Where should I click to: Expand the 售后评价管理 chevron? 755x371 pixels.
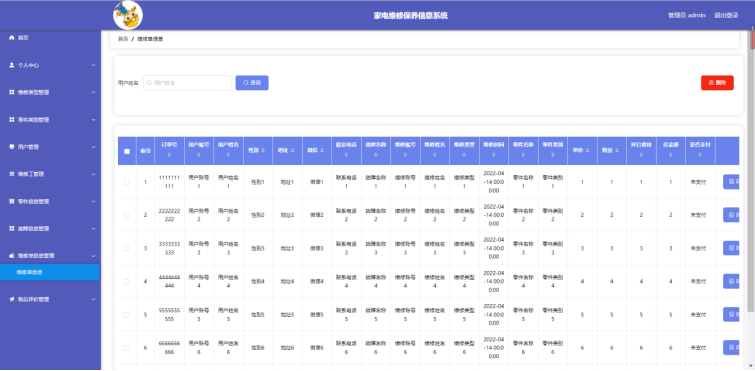pos(93,299)
